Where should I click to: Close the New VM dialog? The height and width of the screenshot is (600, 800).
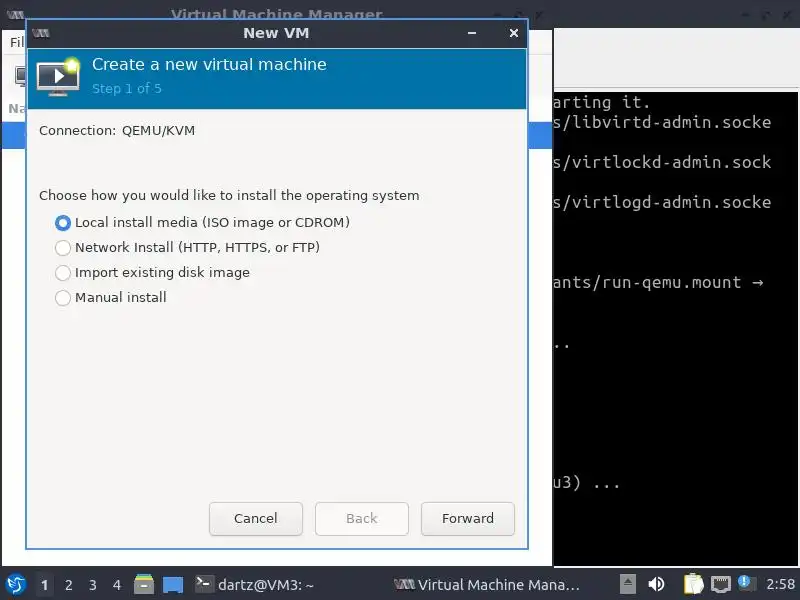(x=514, y=33)
